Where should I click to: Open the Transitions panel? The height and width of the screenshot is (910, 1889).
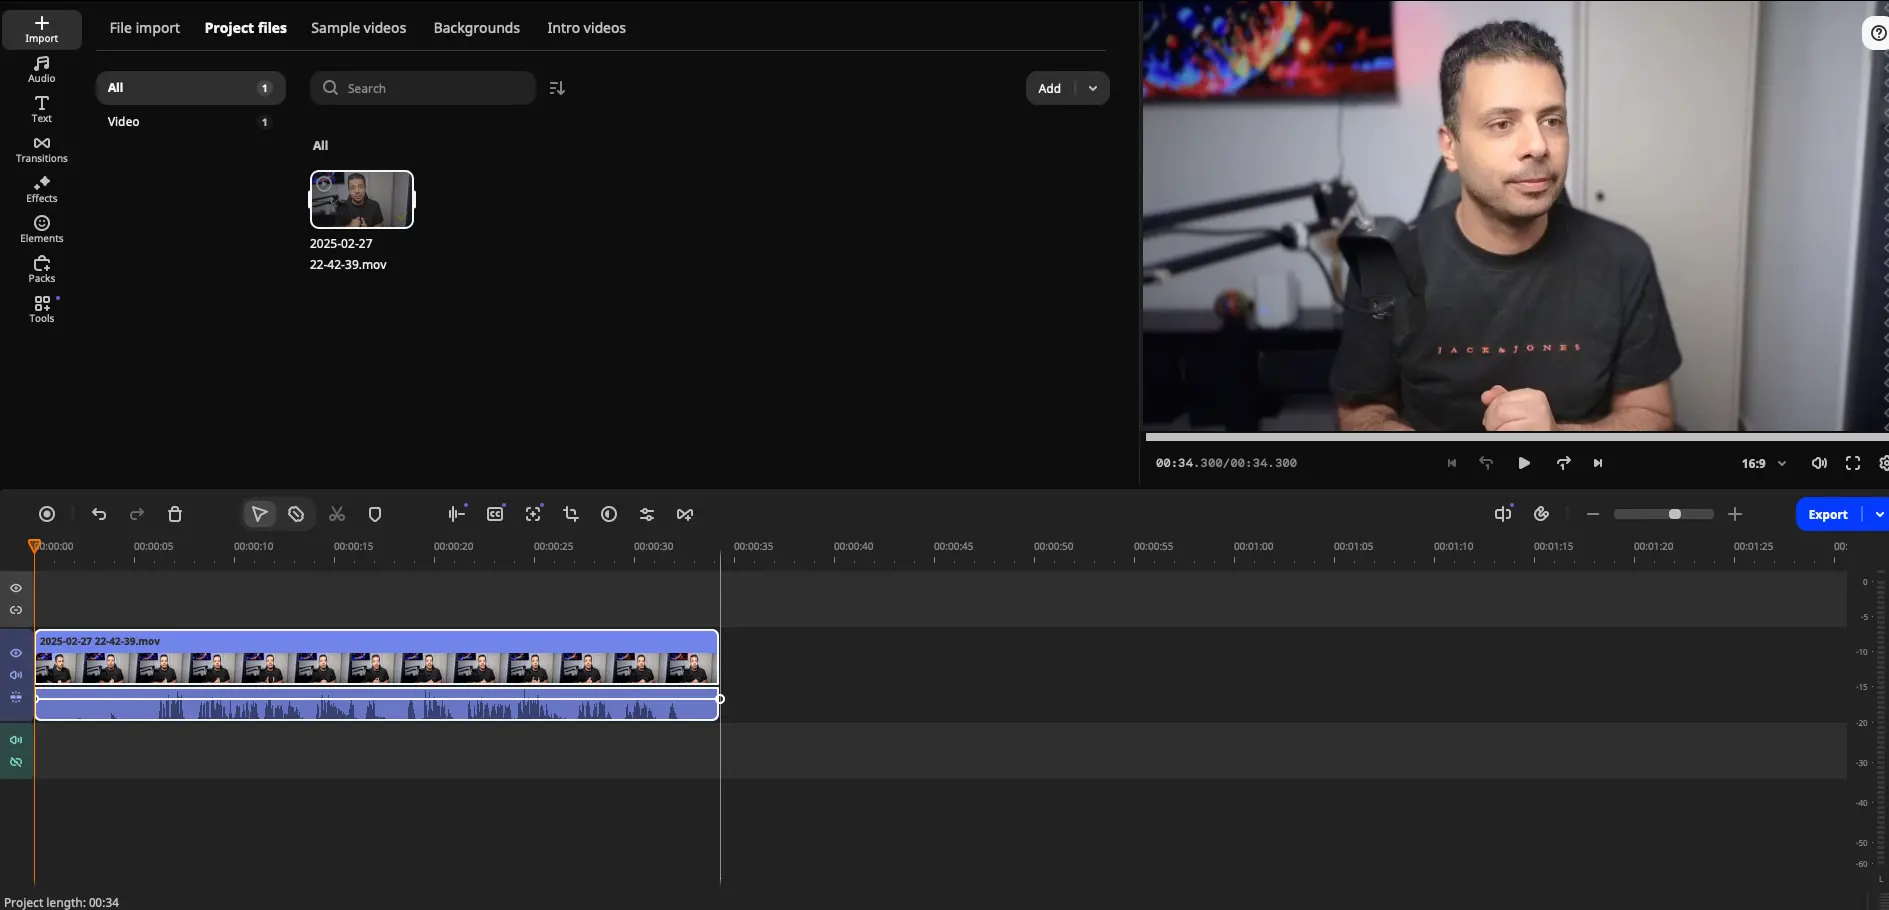click(41, 148)
